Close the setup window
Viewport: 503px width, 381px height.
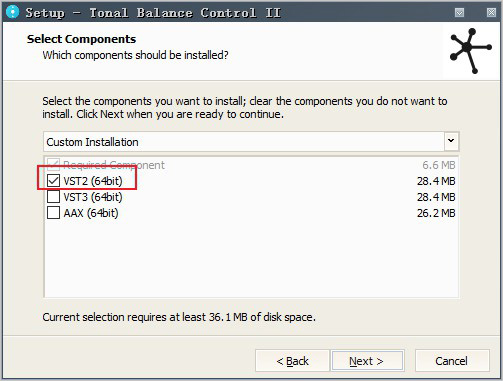491,13
